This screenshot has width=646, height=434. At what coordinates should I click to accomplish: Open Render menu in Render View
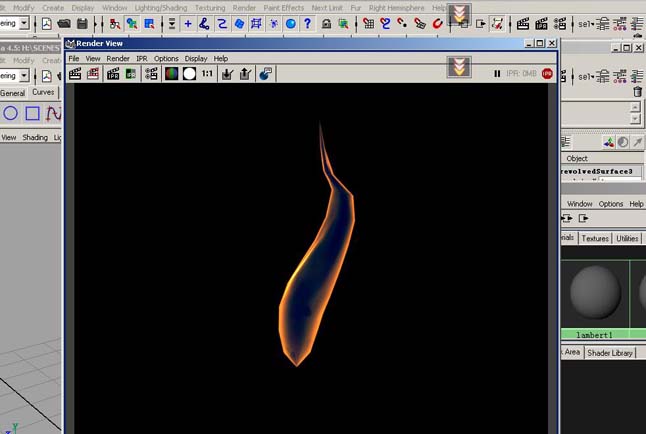point(118,59)
